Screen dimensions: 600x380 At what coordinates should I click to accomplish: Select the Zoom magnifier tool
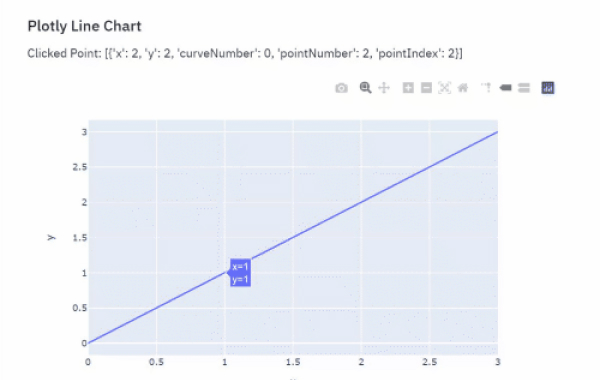pos(365,88)
